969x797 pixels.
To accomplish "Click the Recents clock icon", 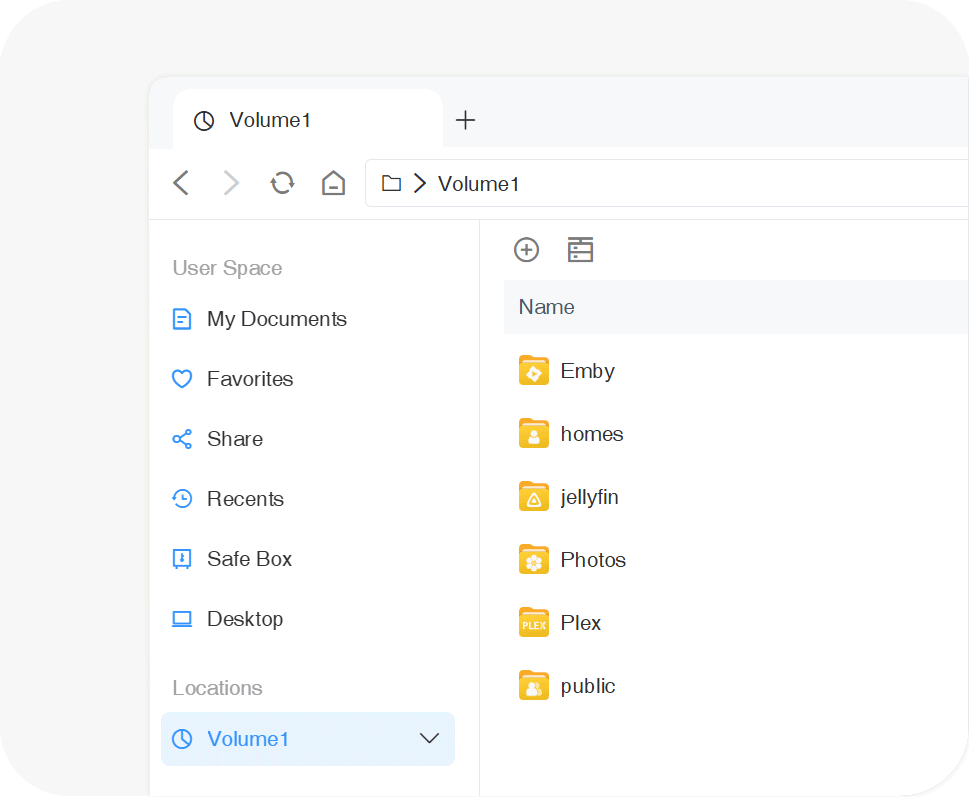I will point(182,499).
